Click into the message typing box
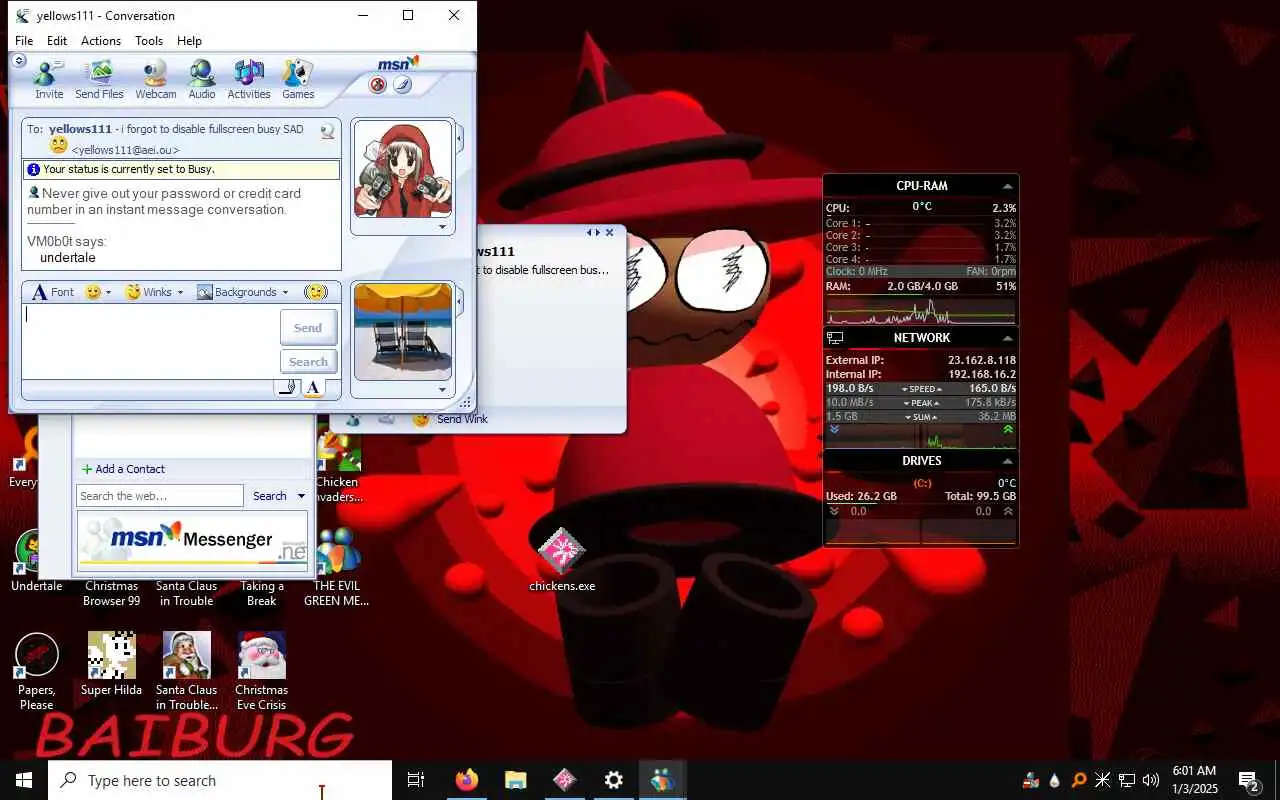 tap(150, 342)
